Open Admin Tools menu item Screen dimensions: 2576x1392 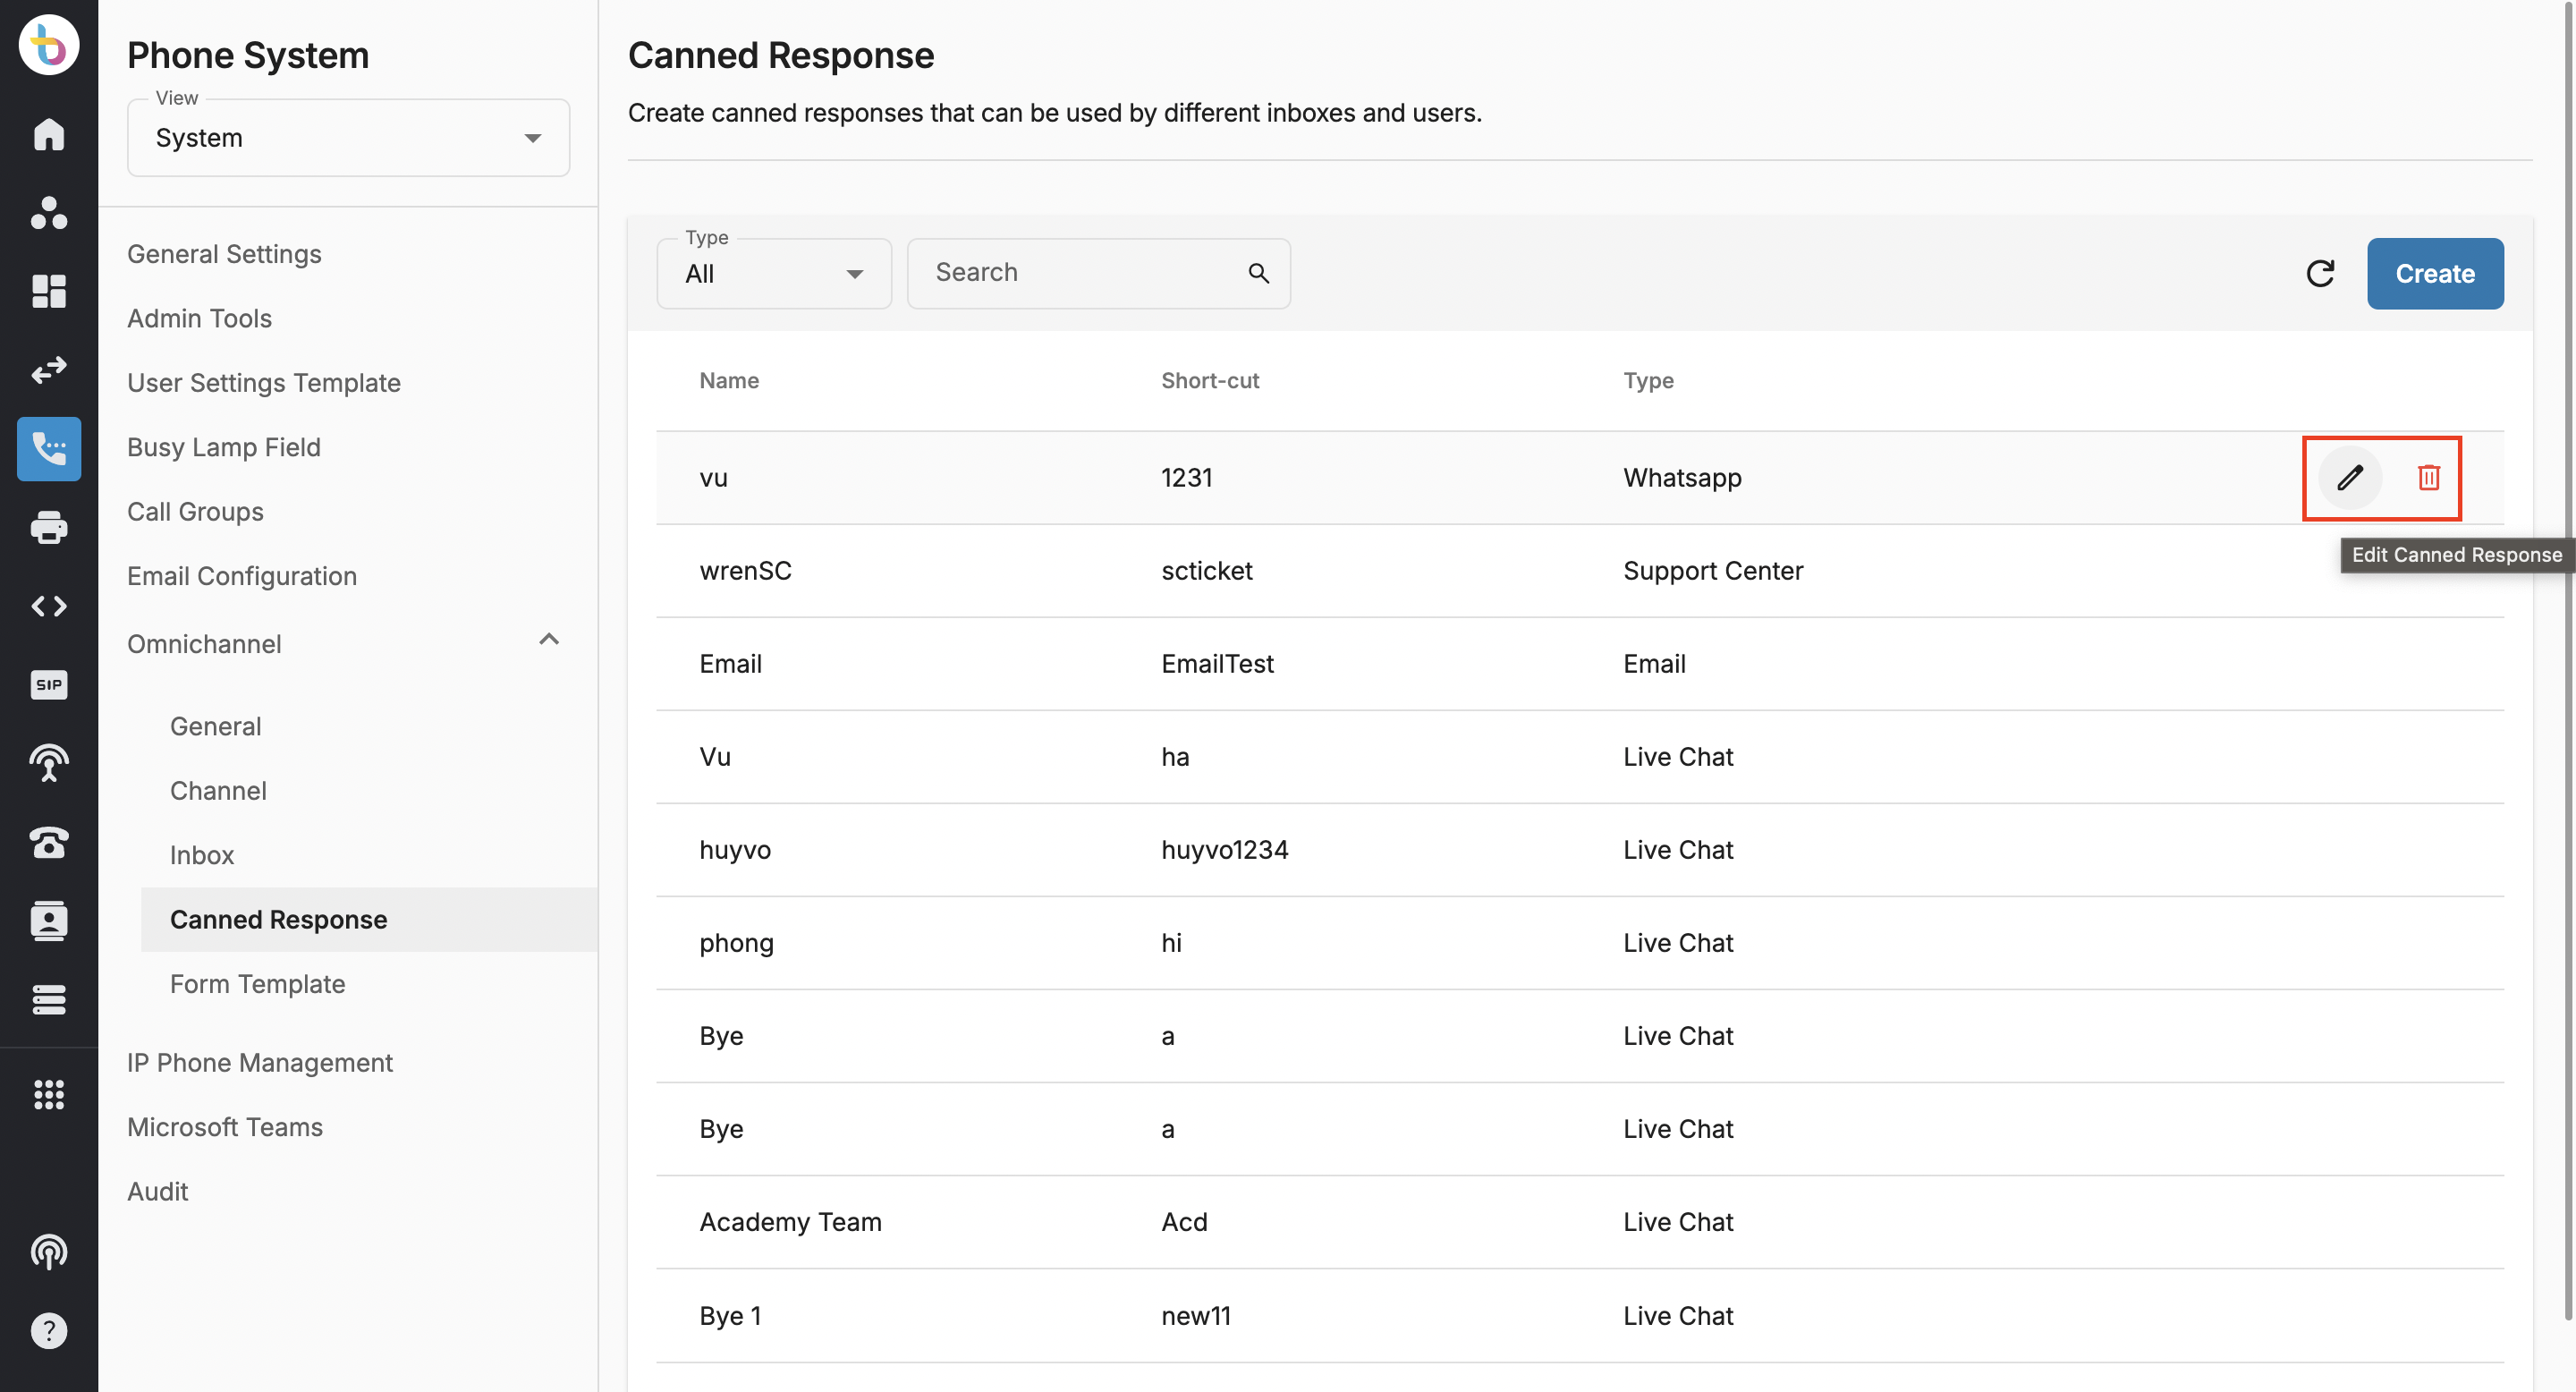199,318
